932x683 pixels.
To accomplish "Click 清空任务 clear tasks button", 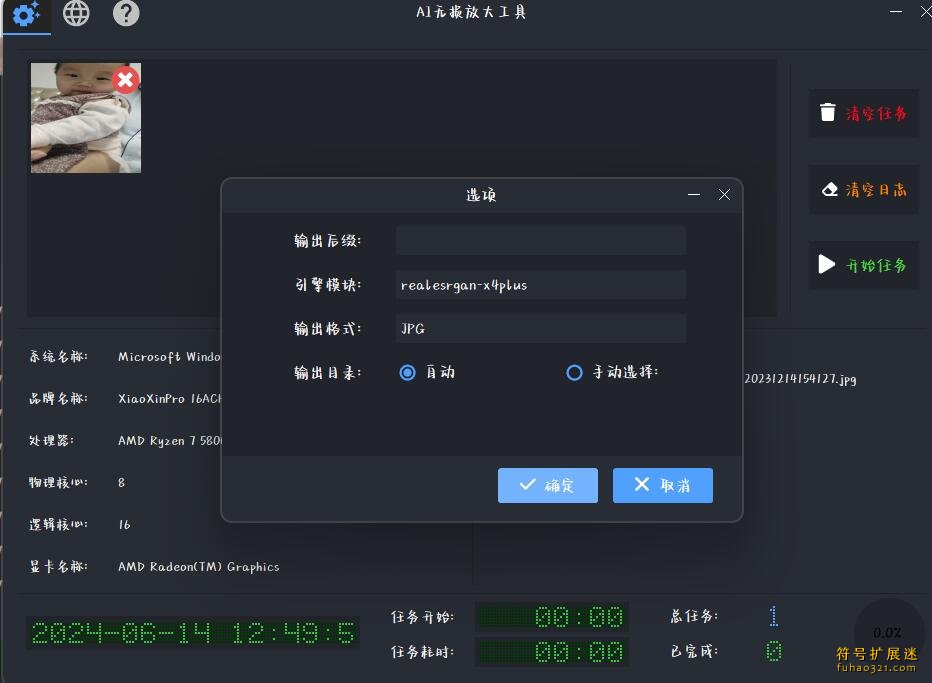I will [x=864, y=113].
